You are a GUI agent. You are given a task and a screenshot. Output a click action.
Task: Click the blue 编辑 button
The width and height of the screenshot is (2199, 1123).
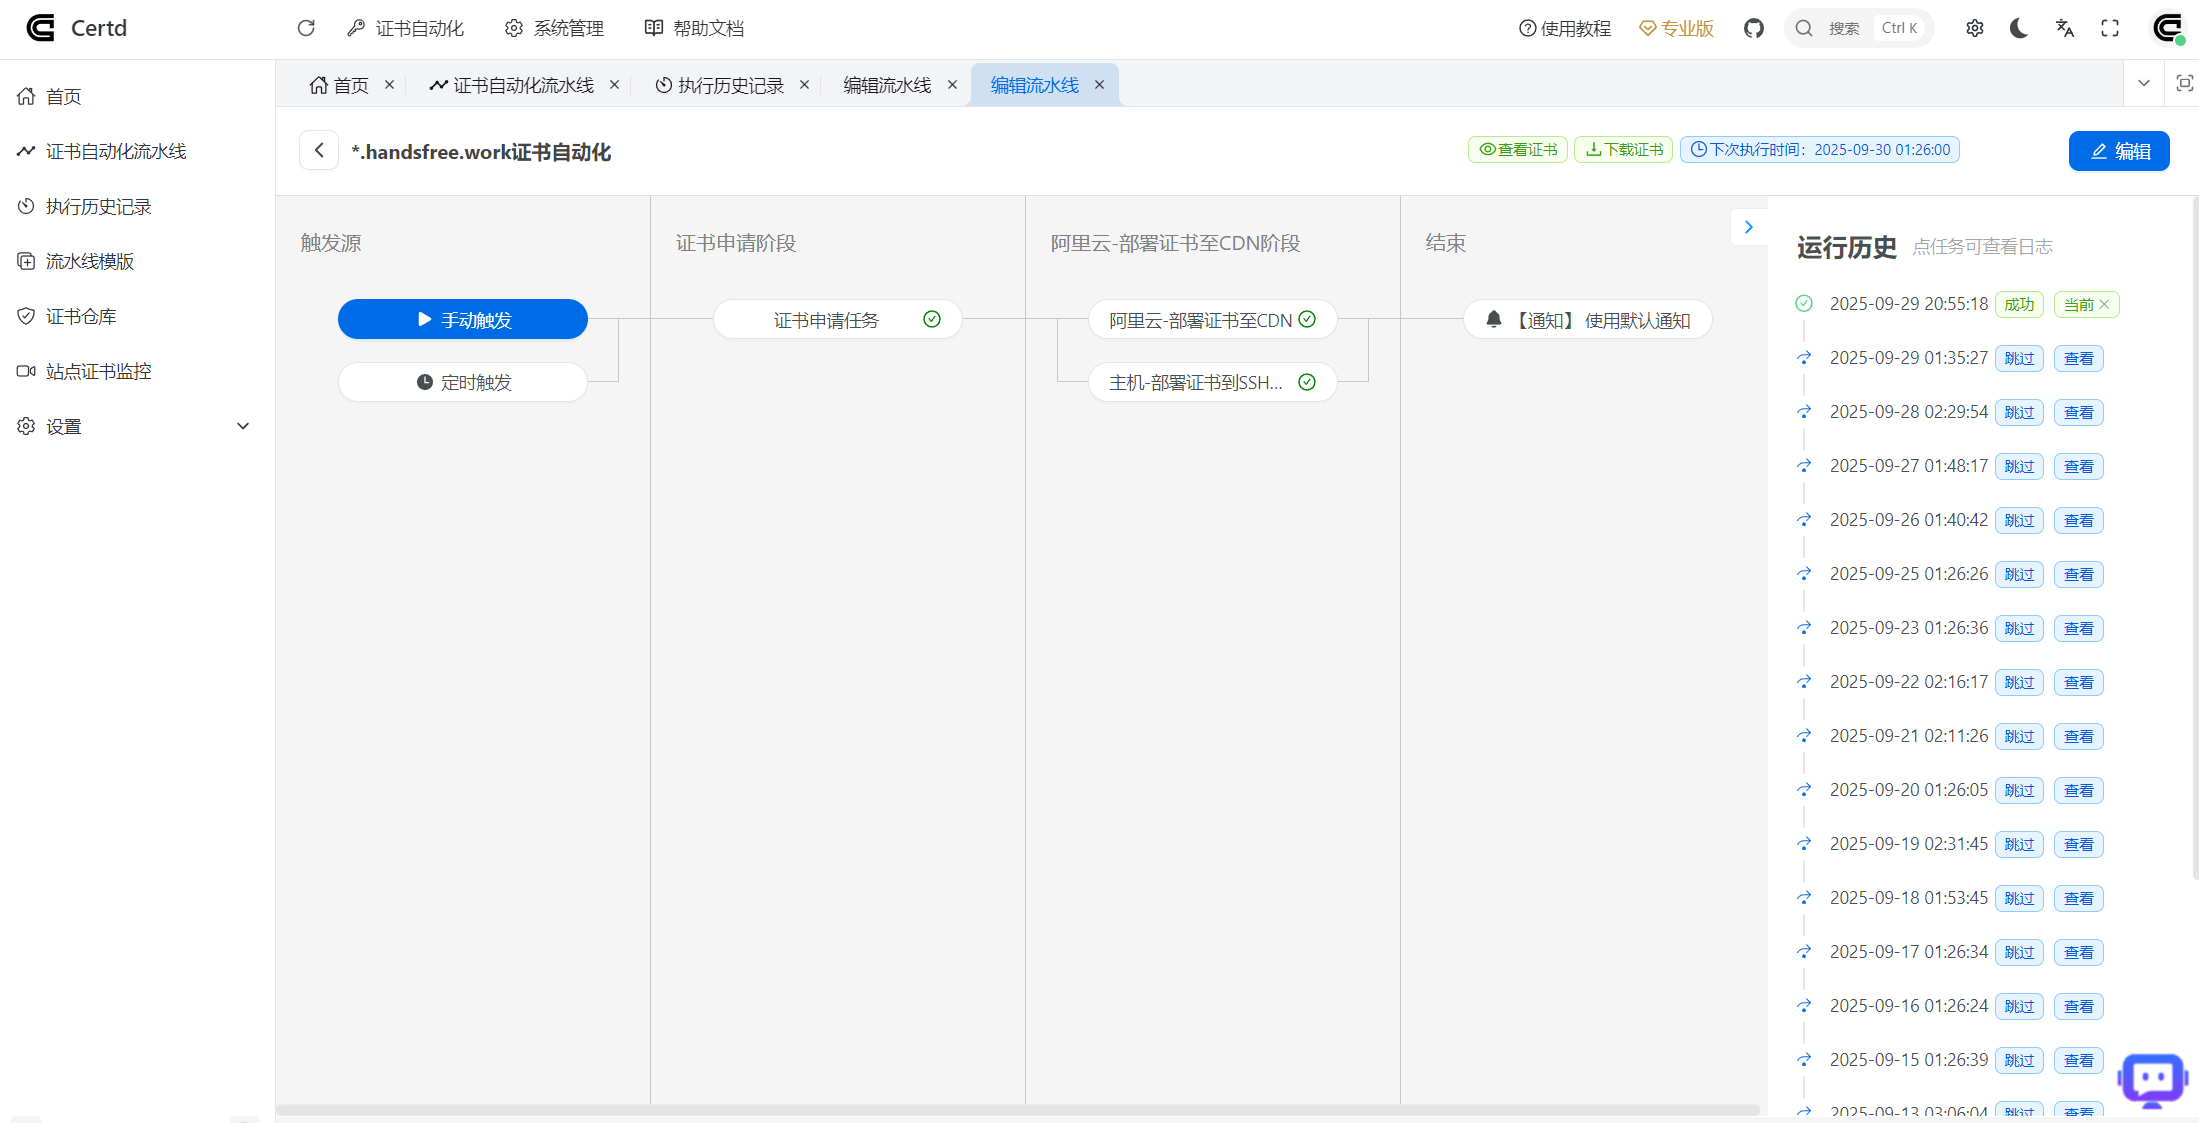(2118, 151)
